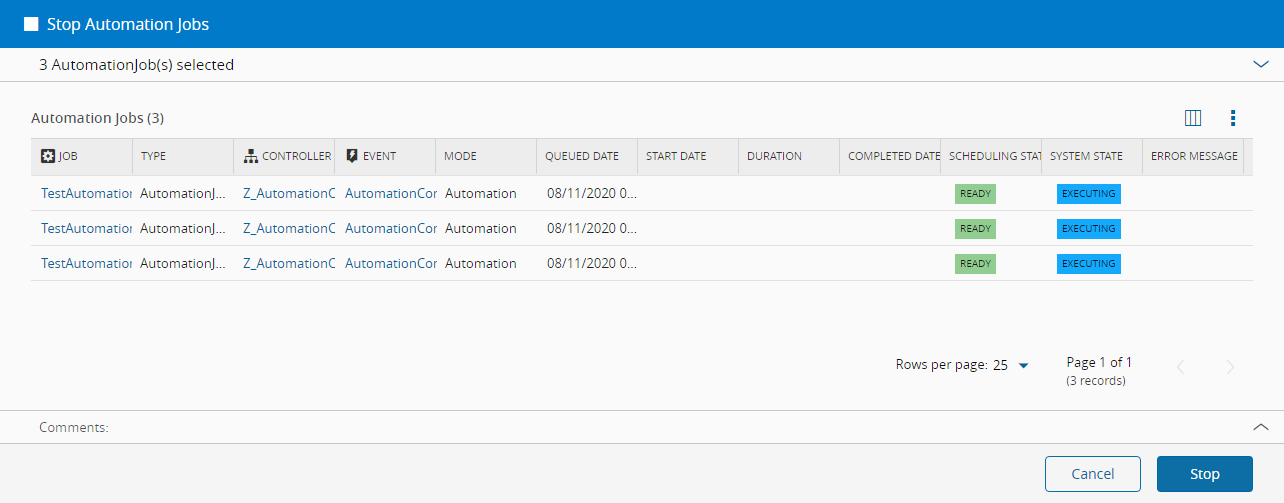The width and height of the screenshot is (1284, 503).
Task: Open TestAutomation job link in second row
Action: (x=87, y=228)
